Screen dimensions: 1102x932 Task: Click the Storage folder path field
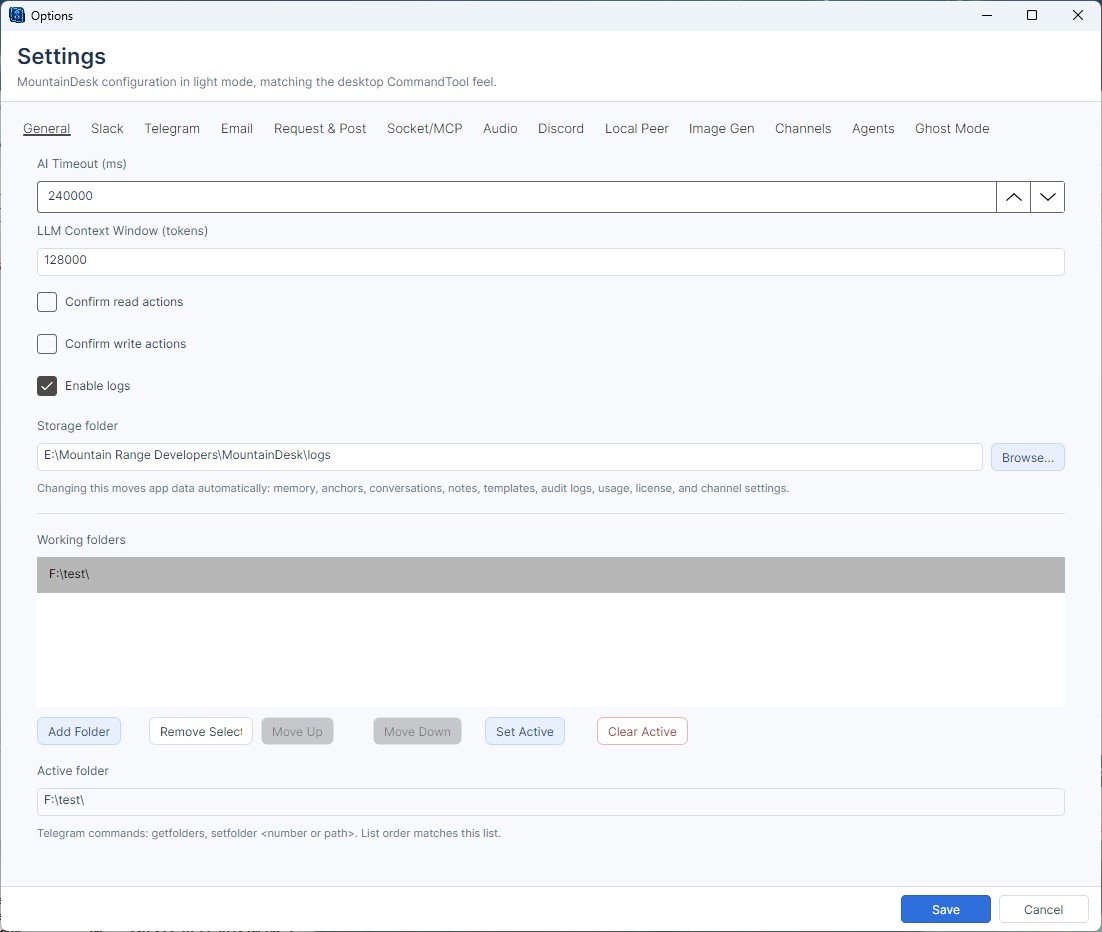coord(510,457)
